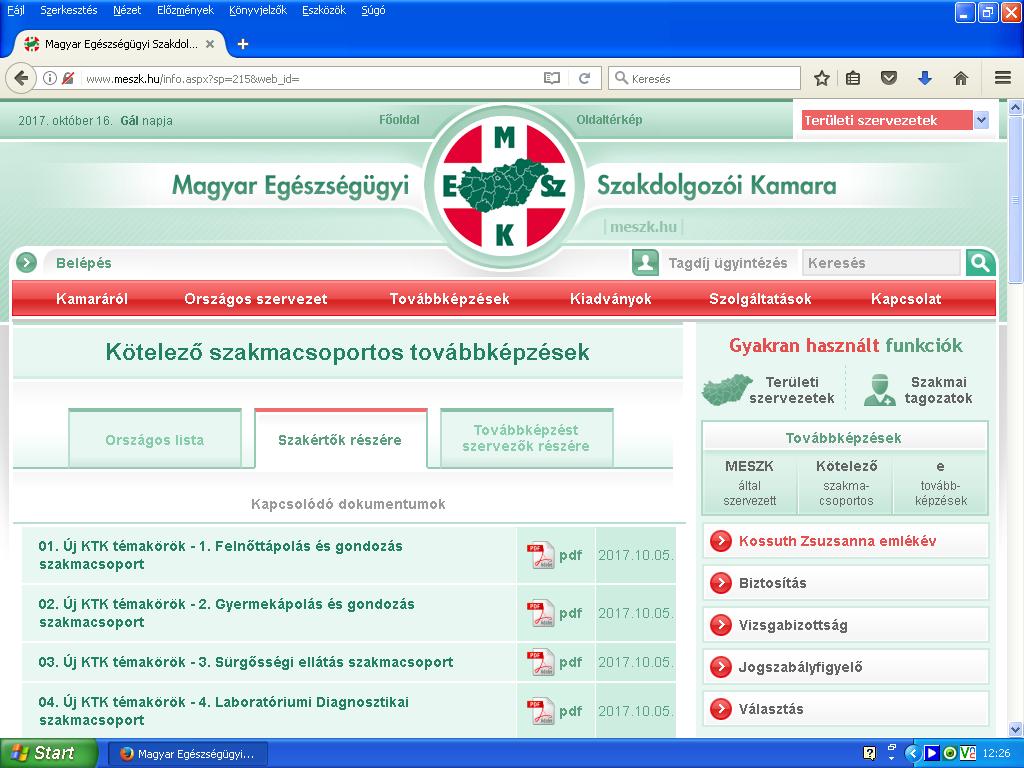Open Szolgáltatások navigation item

tap(760, 299)
